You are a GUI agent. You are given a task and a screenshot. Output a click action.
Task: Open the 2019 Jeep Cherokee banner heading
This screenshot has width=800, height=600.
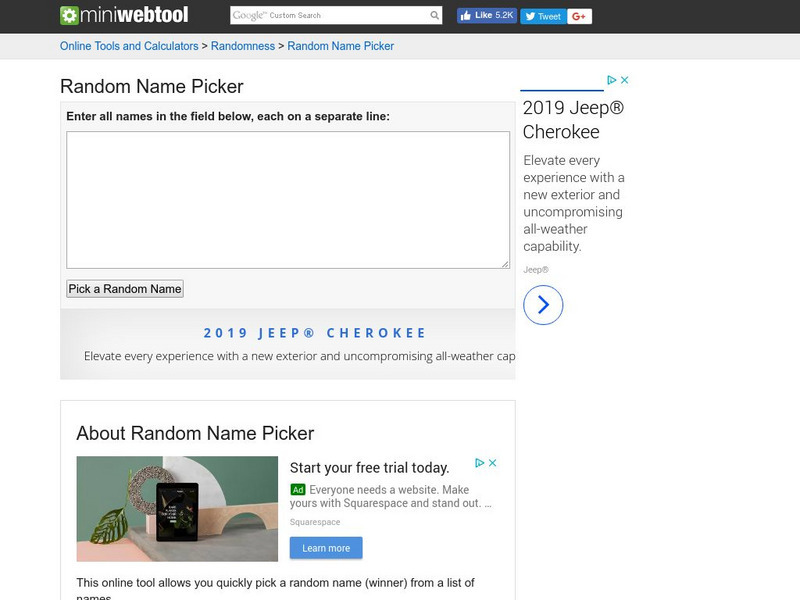315,333
